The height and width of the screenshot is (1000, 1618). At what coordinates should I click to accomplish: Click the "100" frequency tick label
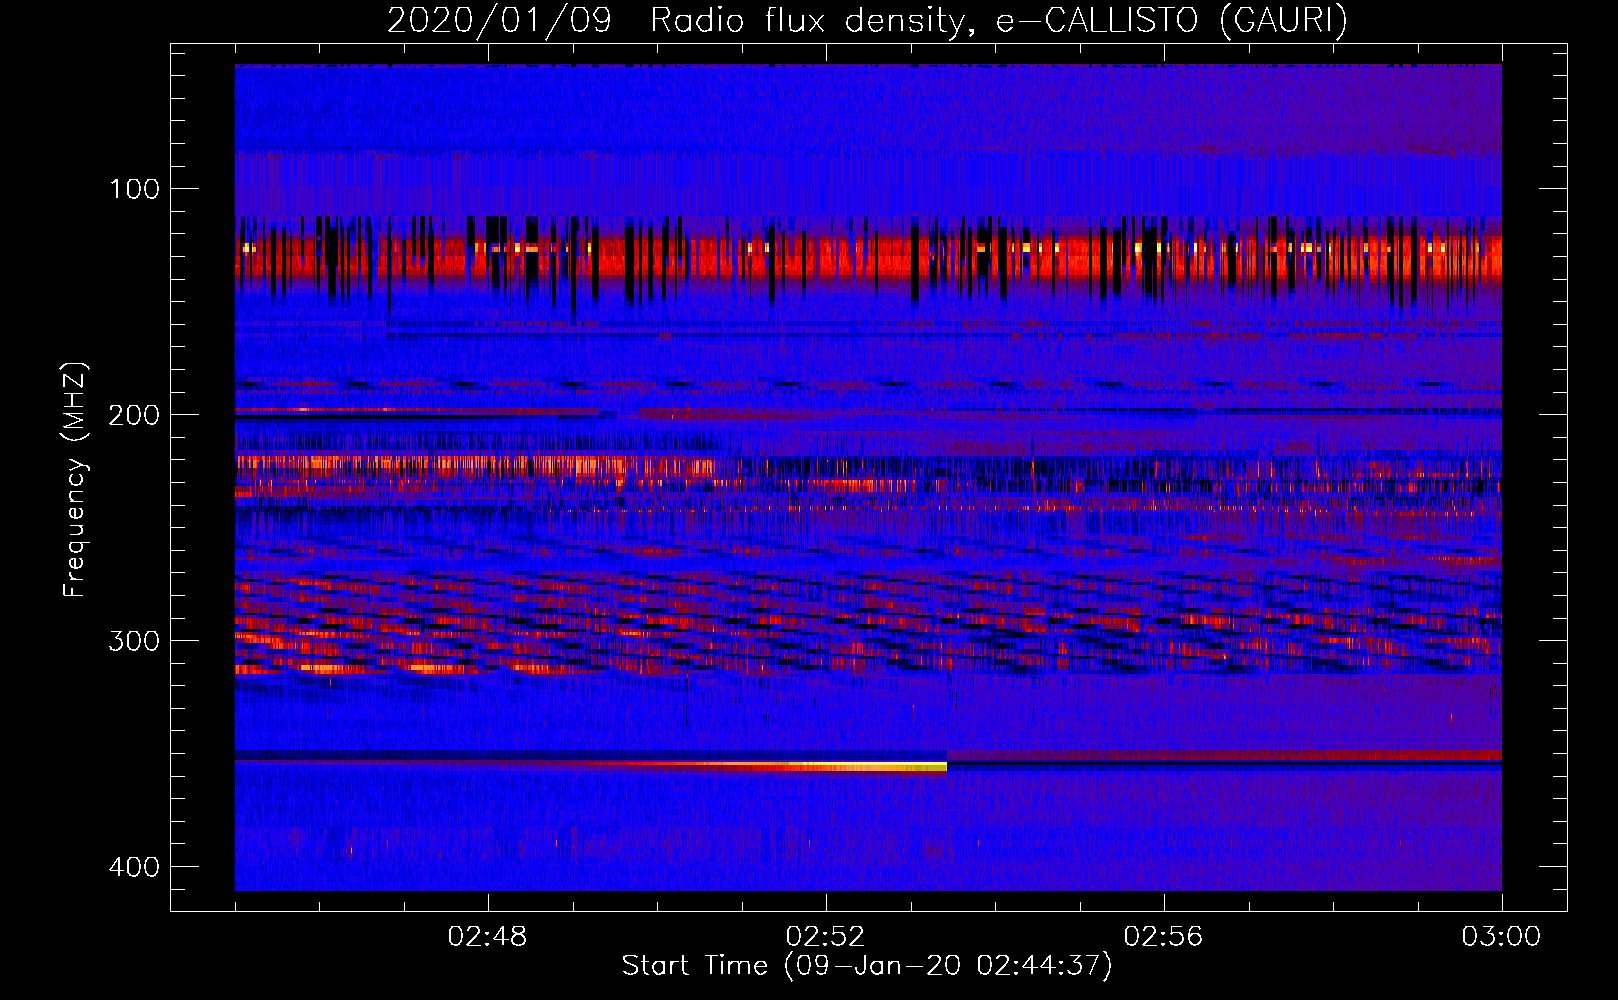coord(135,189)
